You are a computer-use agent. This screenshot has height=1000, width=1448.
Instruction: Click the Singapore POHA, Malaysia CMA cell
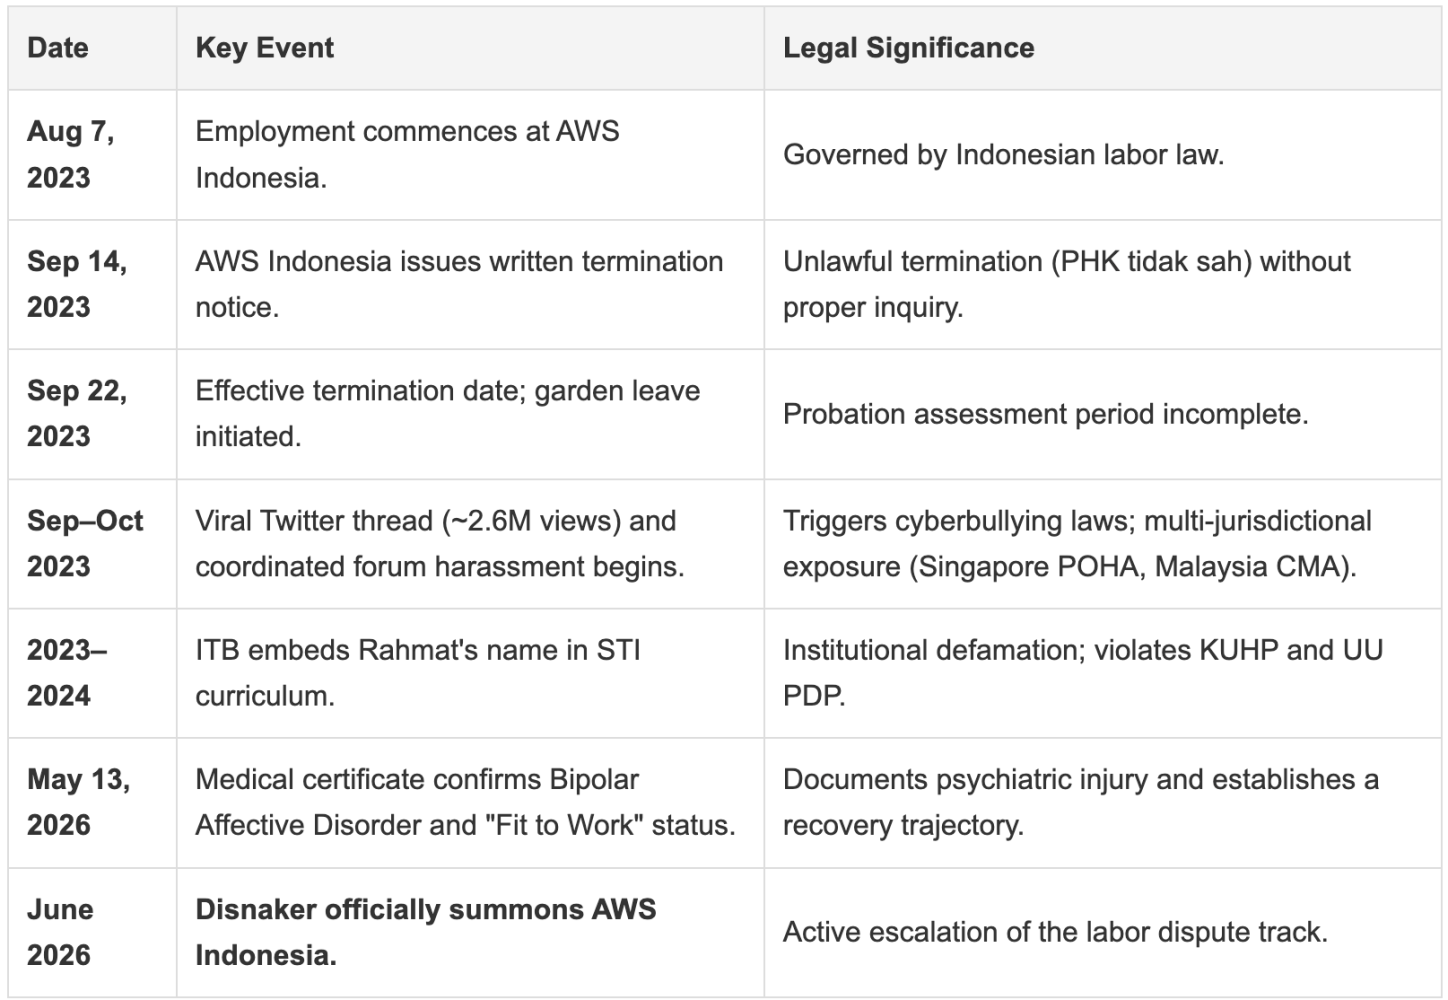point(1103,544)
